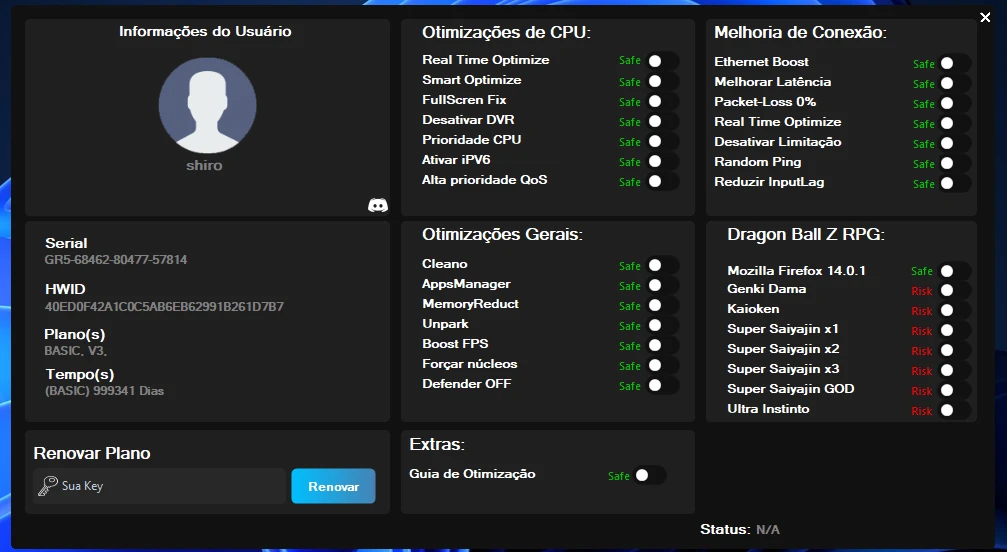Enable Desativar DVR toggle
Screen dimensions: 1007x552
tap(661, 121)
